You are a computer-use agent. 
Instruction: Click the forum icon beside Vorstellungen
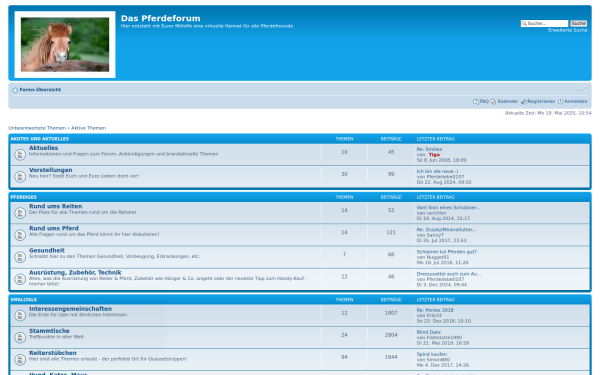click(x=20, y=177)
